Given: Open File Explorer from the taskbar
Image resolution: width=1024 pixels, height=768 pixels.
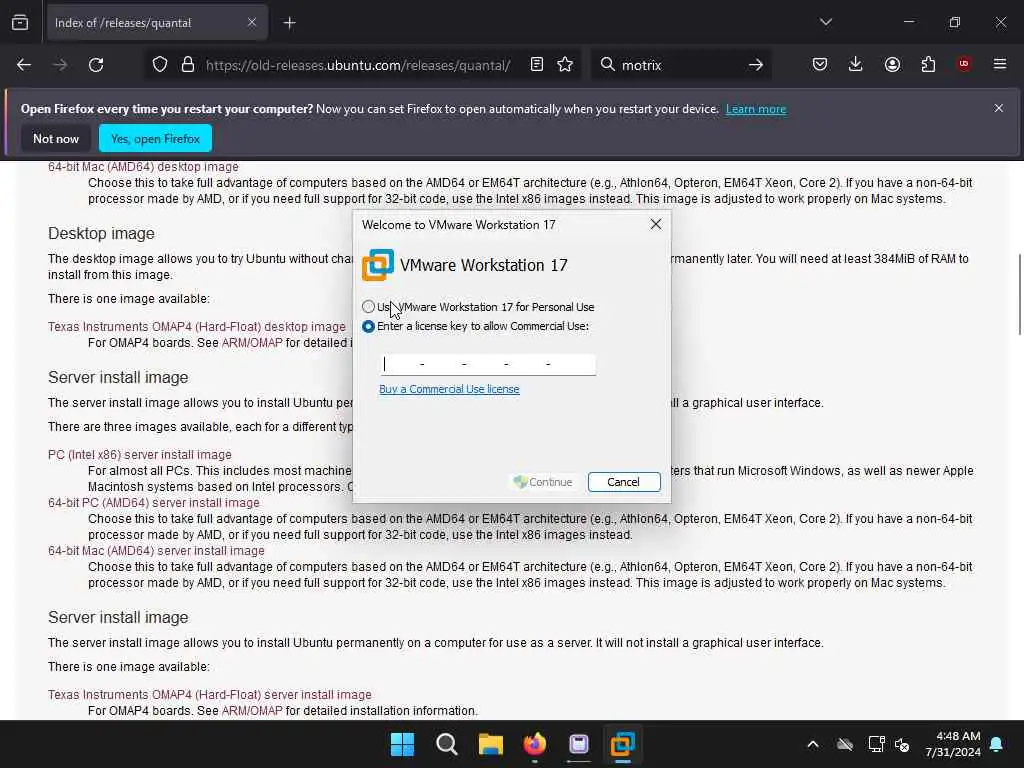Looking at the screenshot, I should click(490, 744).
